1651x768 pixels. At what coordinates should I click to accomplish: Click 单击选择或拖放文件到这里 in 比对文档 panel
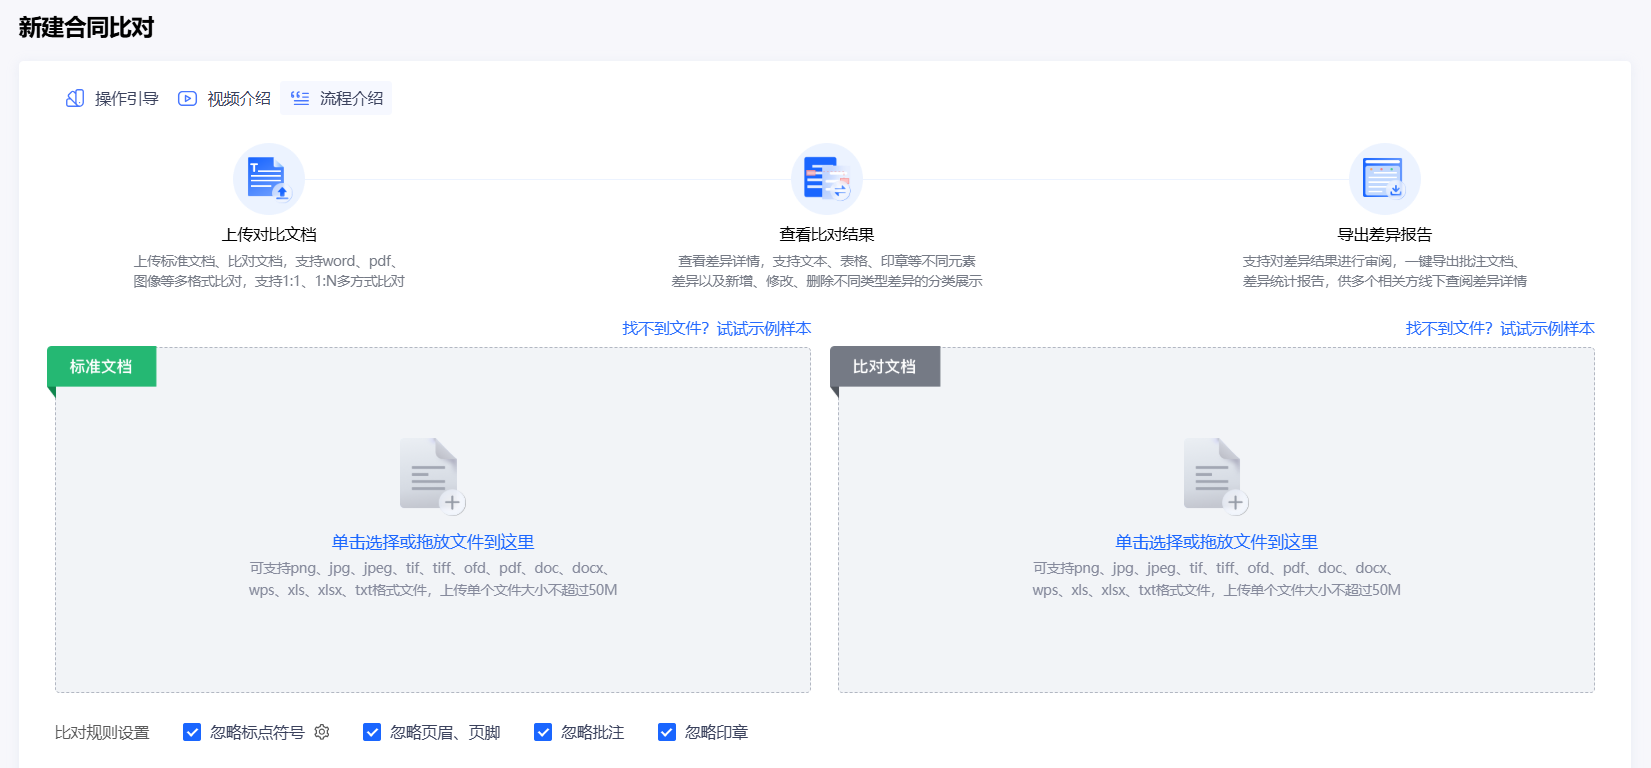tap(1217, 542)
